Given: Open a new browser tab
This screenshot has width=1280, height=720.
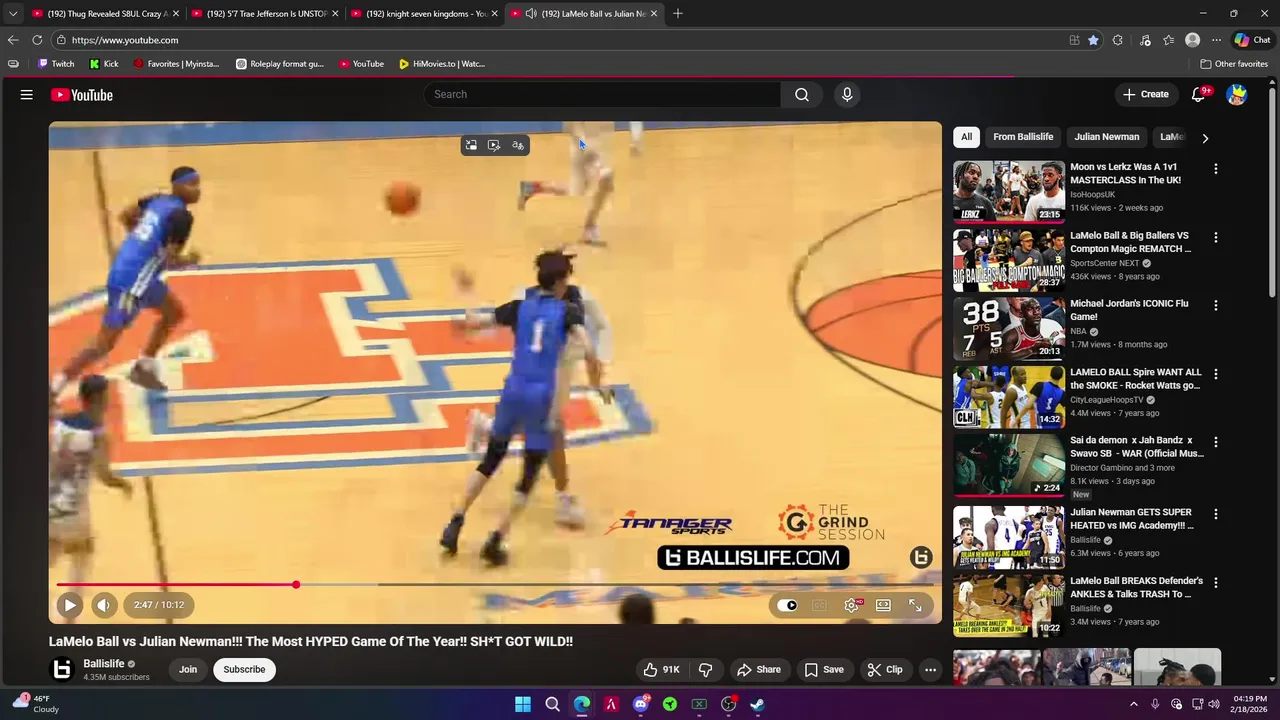Looking at the screenshot, I should pyautogui.click(x=678, y=14).
